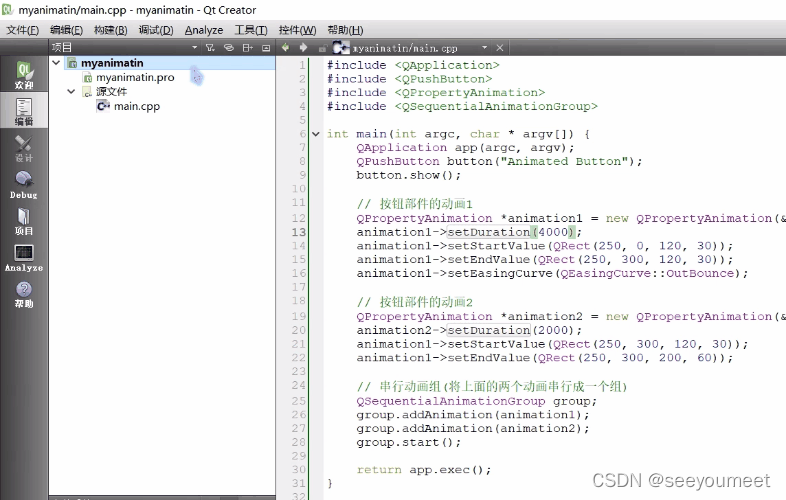
Task: Open the Welcome (欢迎) mode
Action: pyautogui.click(x=24, y=75)
